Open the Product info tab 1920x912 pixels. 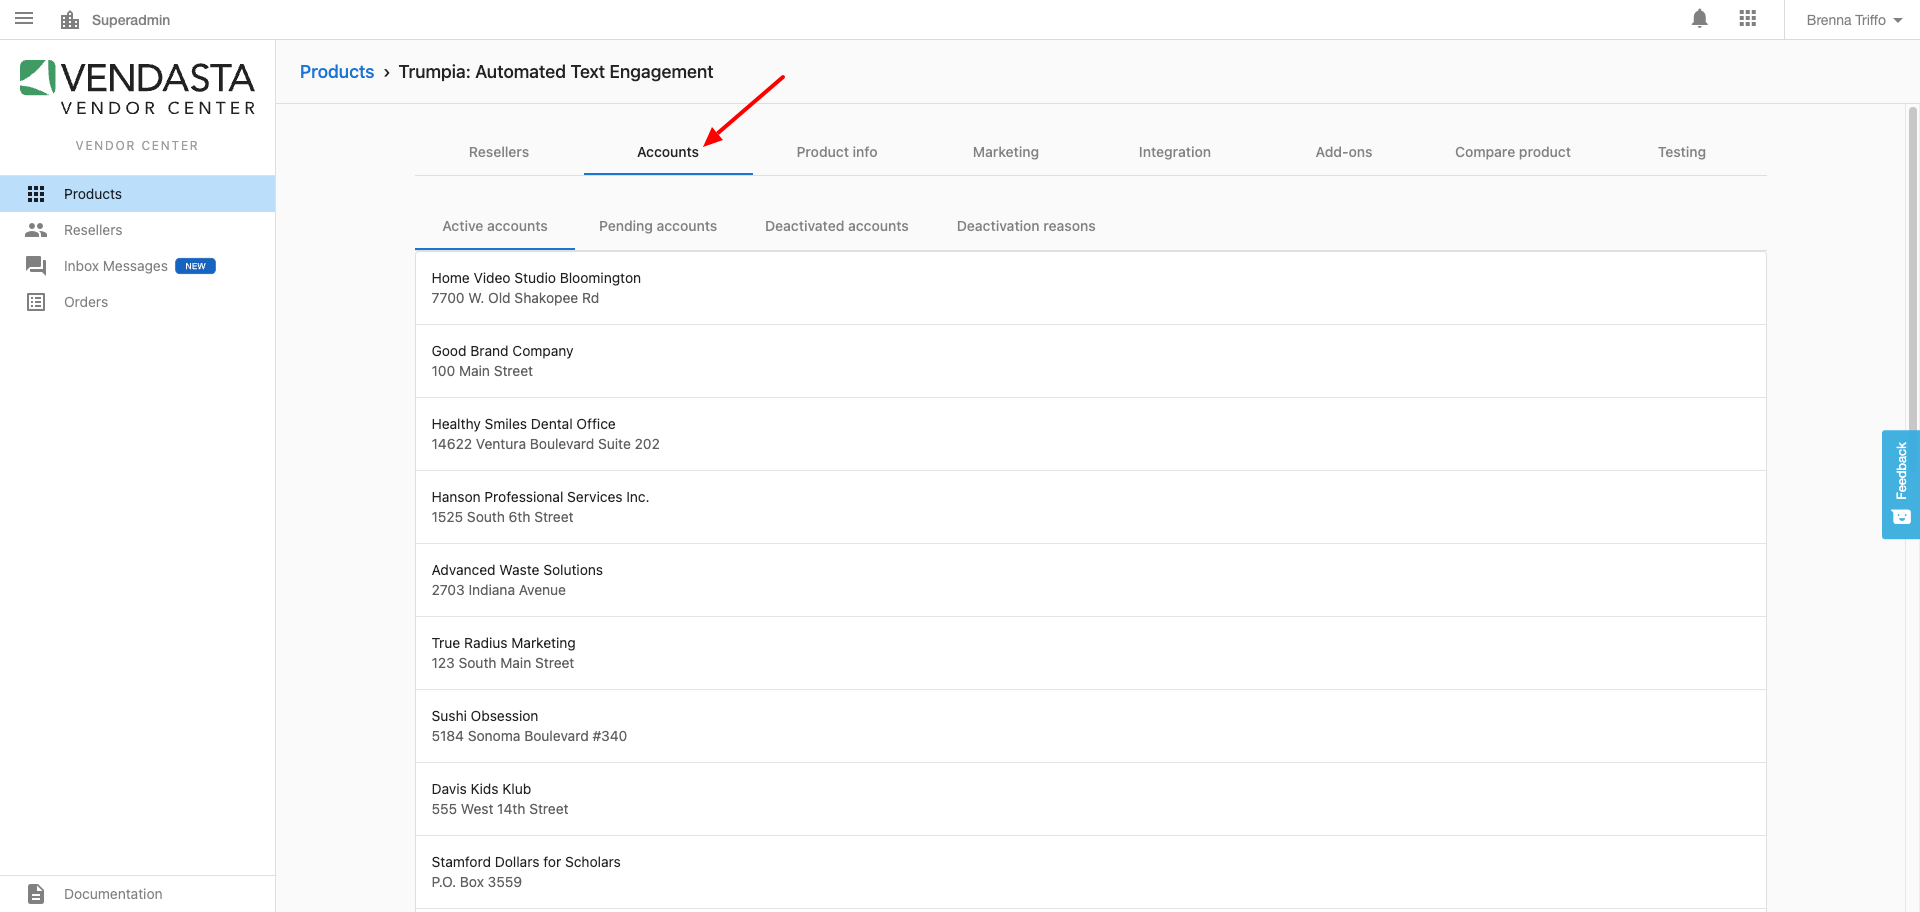click(837, 152)
